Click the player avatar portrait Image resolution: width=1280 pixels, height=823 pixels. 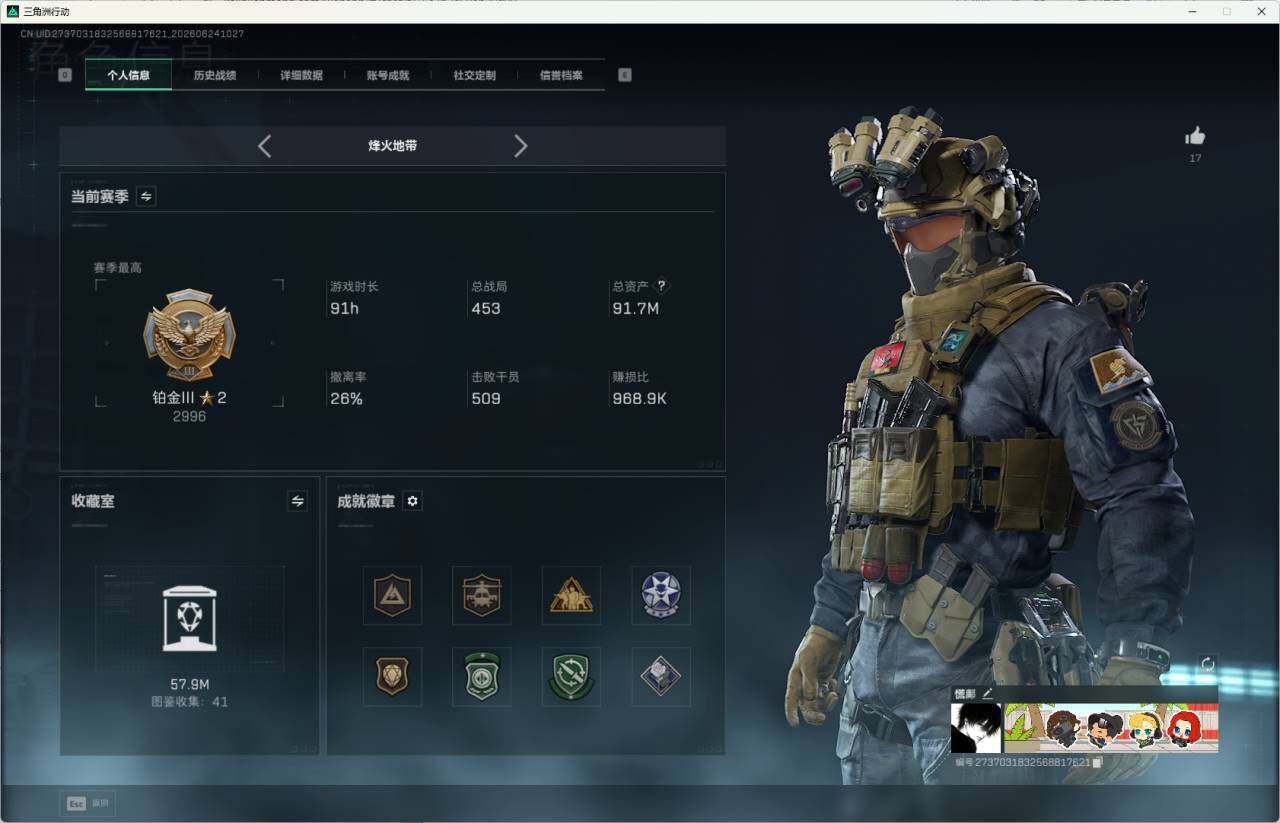pyautogui.click(x=976, y=727)
